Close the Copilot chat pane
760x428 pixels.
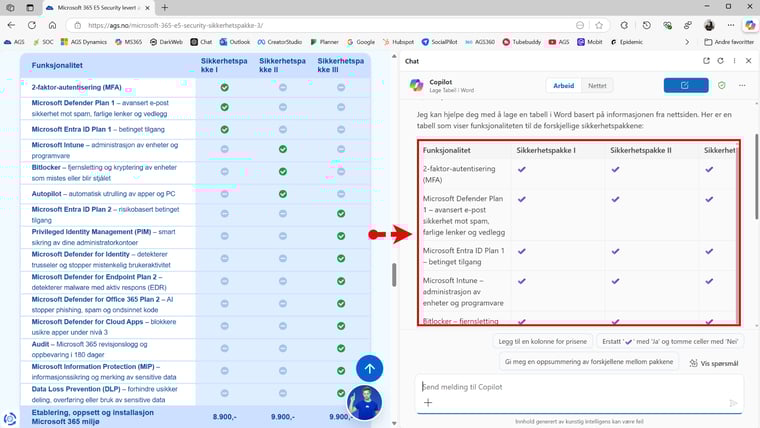(748, 61)
